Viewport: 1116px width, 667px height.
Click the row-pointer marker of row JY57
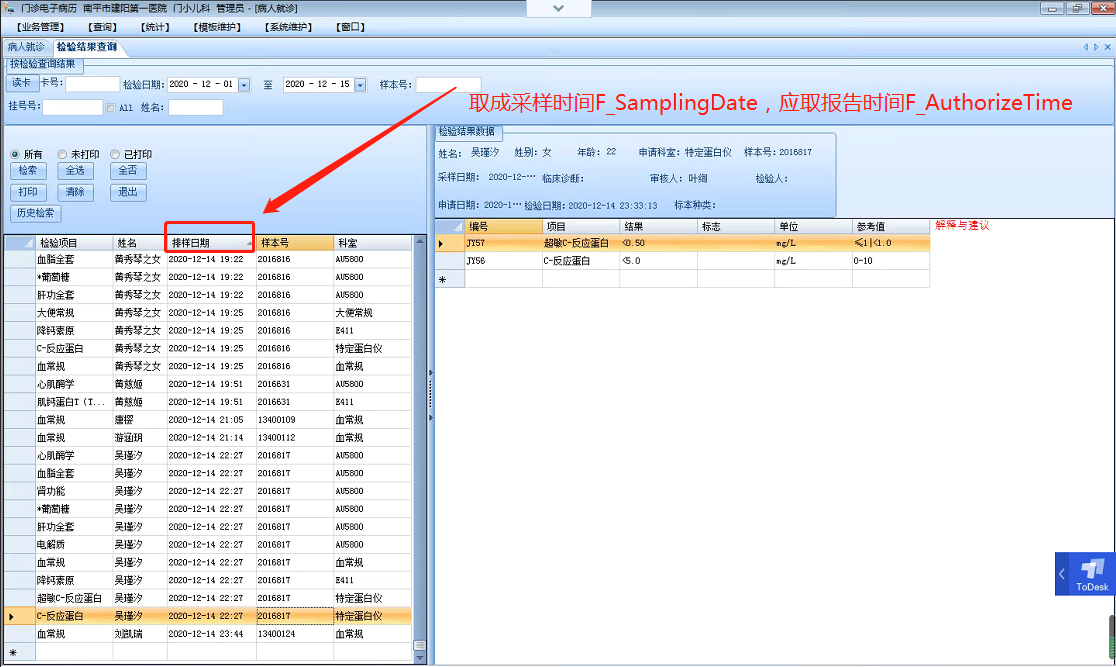click(x=441, y=243)
